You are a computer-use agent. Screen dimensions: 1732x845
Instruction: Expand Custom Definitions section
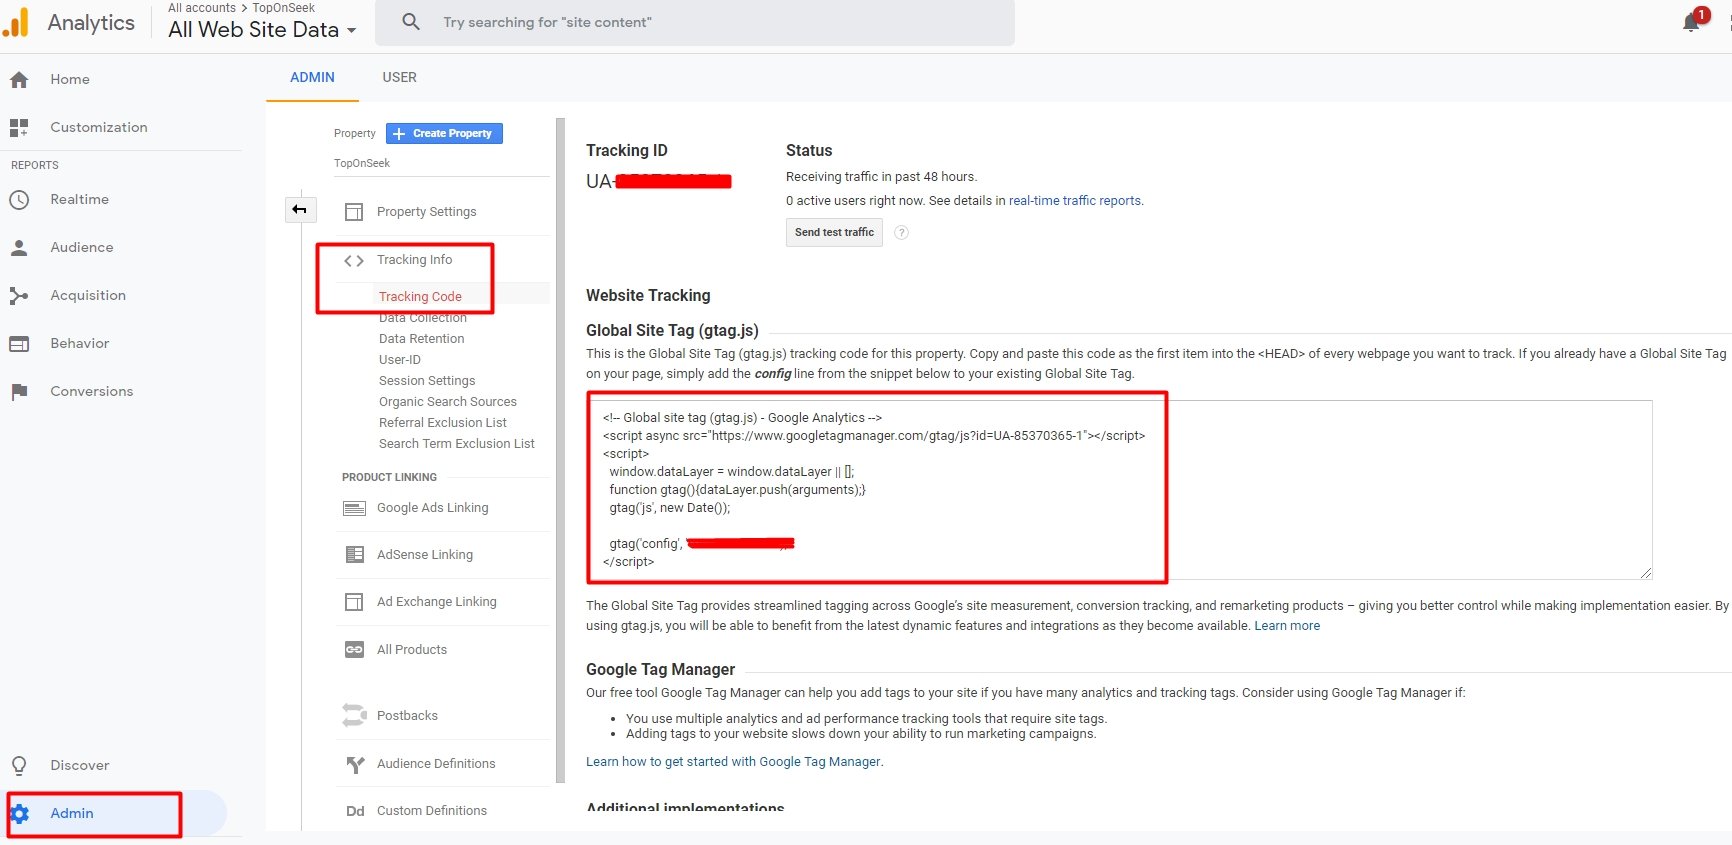[x=431, y=811]
